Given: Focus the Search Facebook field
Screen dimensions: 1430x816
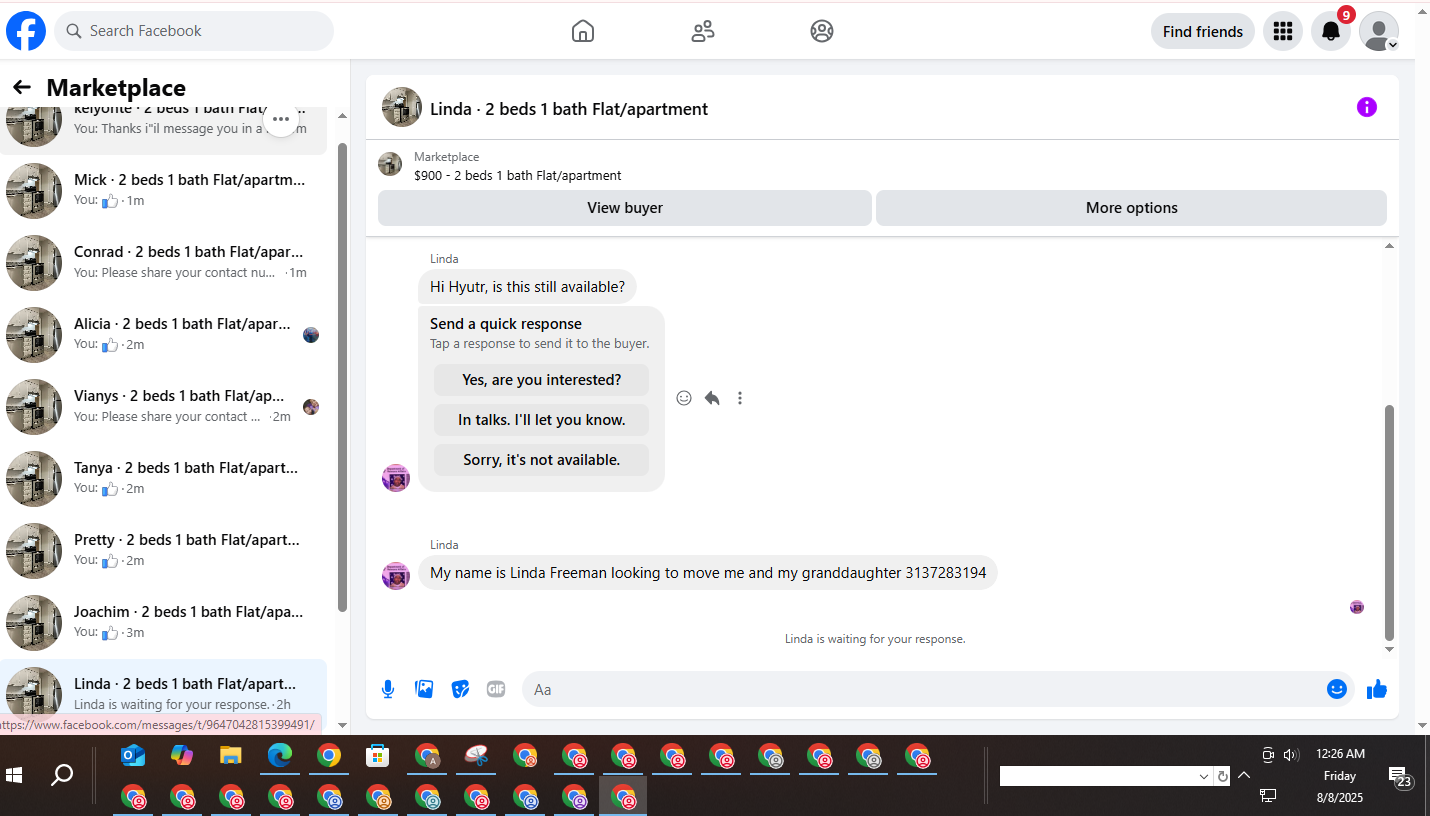Looking at the screenshot, I should 194,31.
